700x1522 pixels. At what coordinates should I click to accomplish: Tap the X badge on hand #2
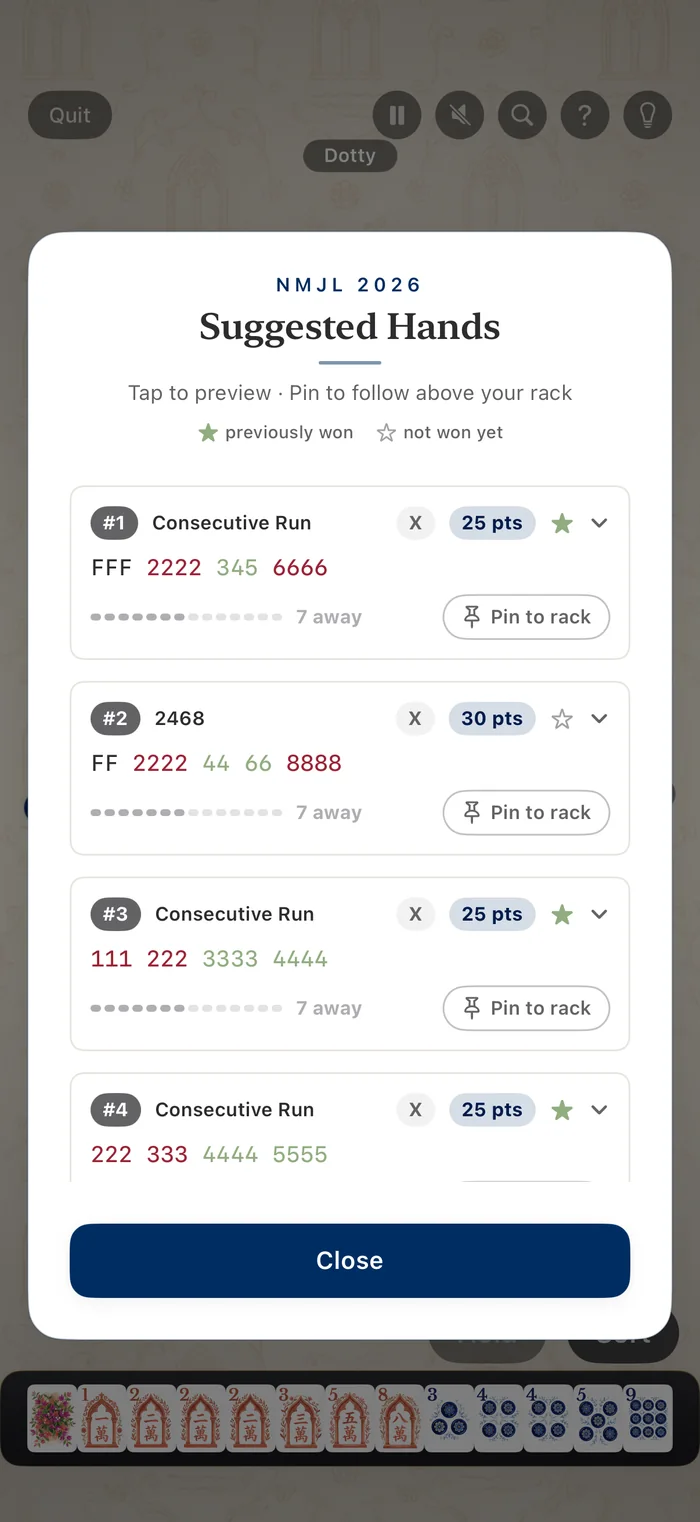click(x=415, y=718)
